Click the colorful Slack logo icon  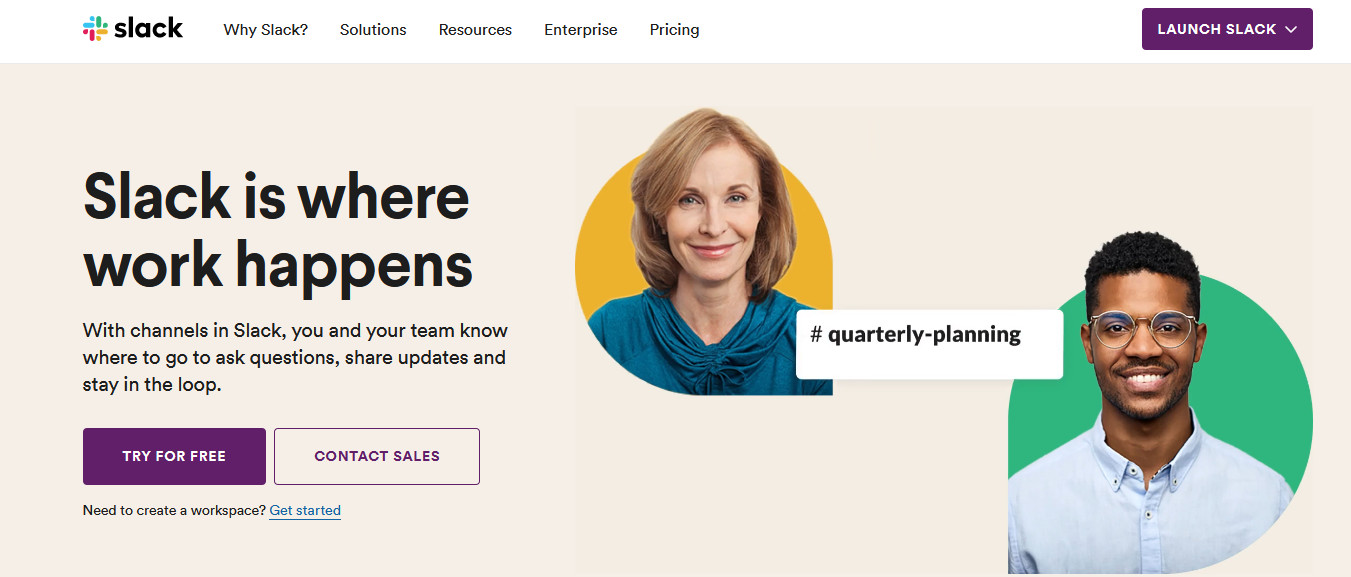(95, 29)
